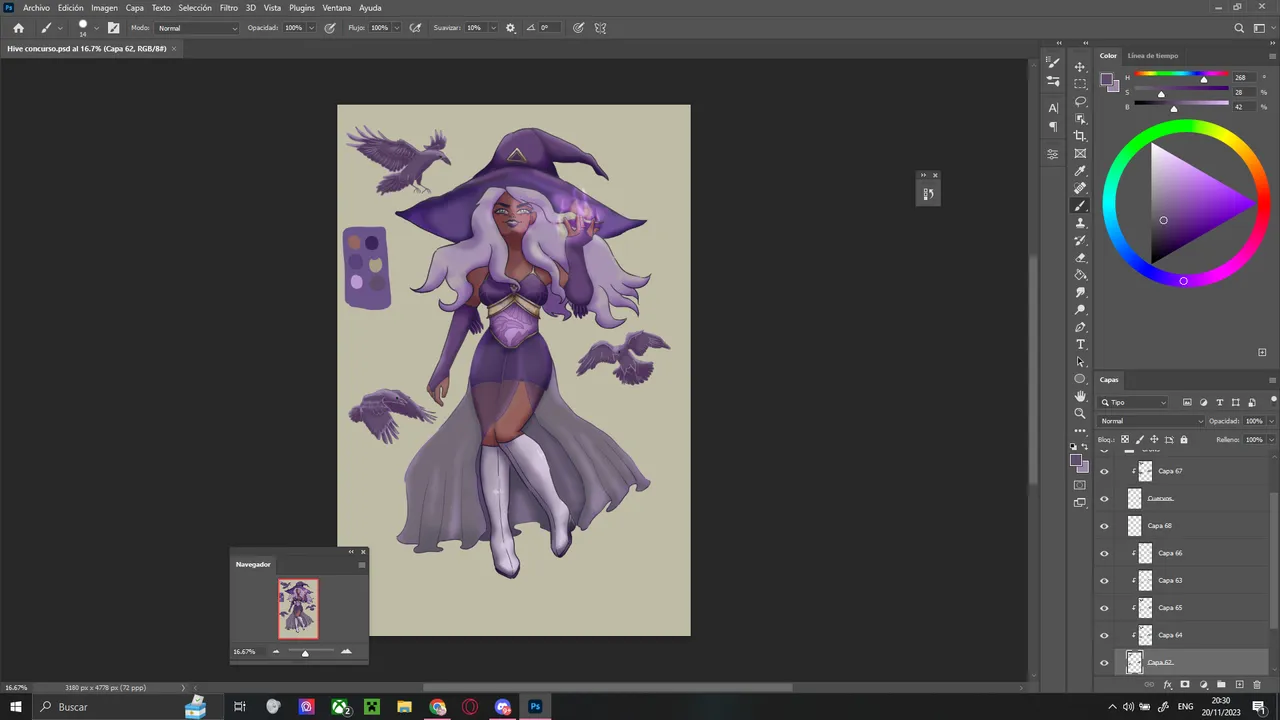
Task: Hide the Capa 63 layer
Action: click(1104, 580)
